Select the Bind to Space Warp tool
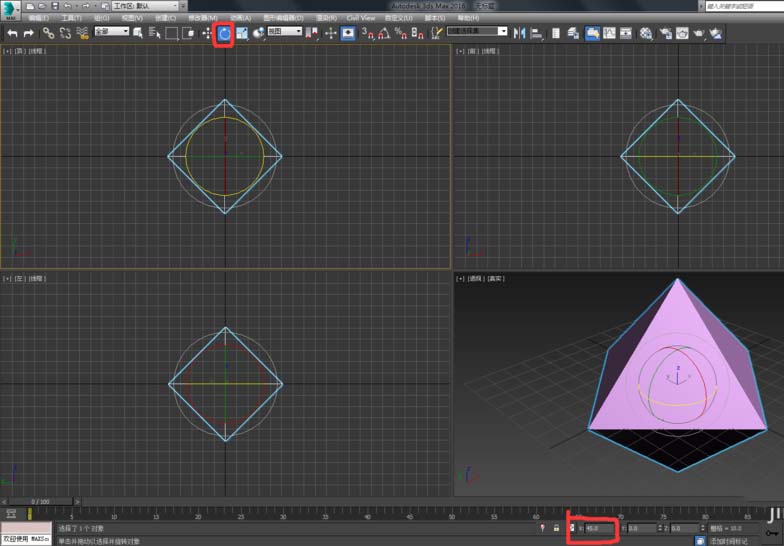784x546 pixels. 82,34
